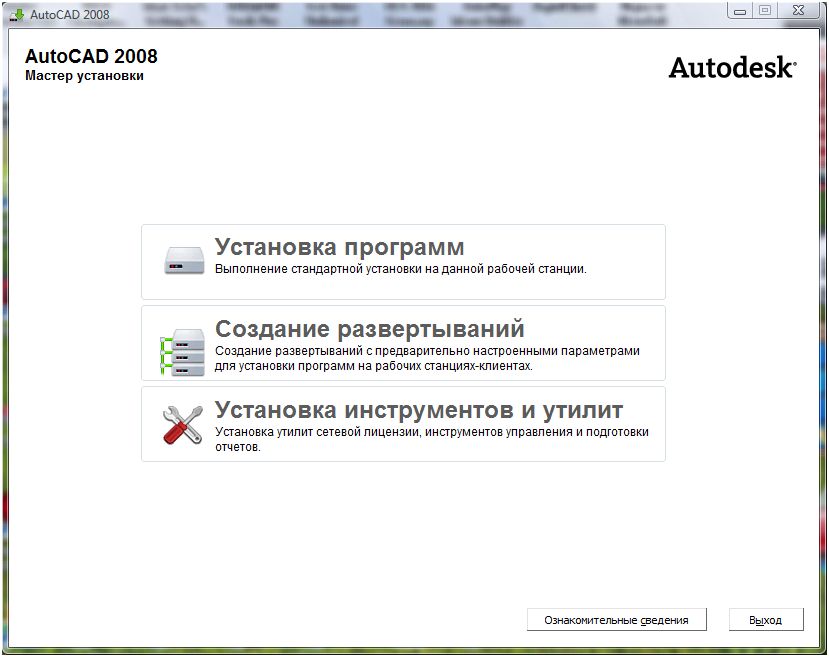This screenshot has height=657, width=829.
Task: Click the 'Мастер установки' subtitle
Action: (85, 76)
